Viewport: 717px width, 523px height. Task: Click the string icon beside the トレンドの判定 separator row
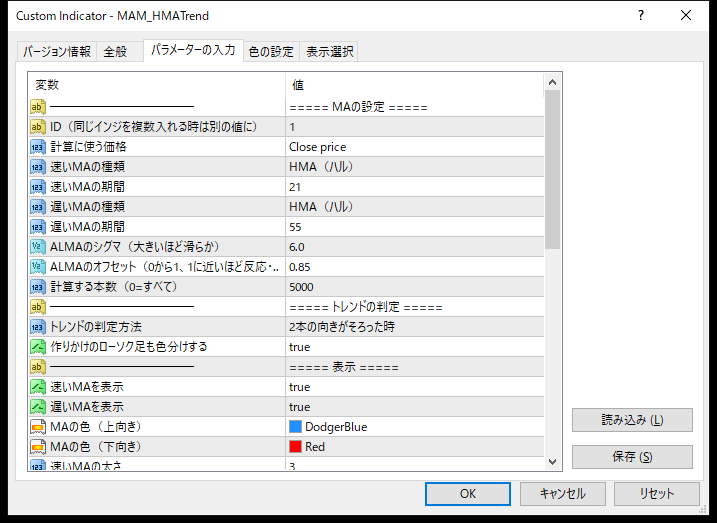coord(38,307)
